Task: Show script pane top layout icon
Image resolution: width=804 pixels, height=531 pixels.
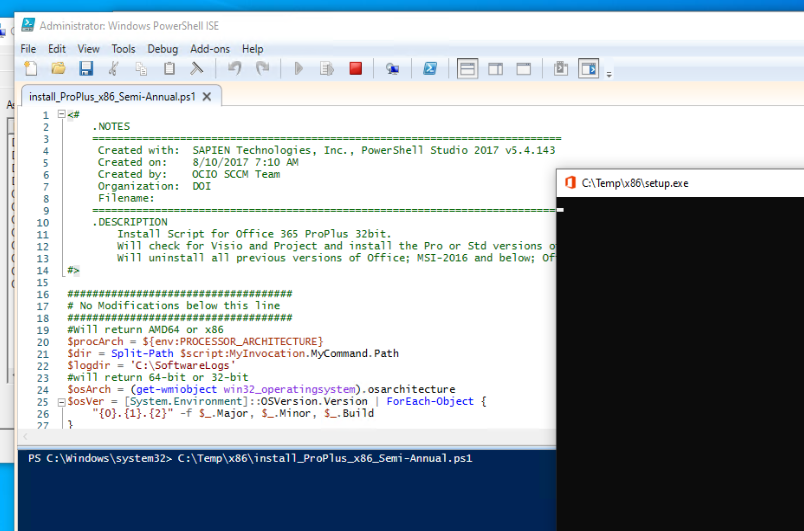Action: pos(467,68)
